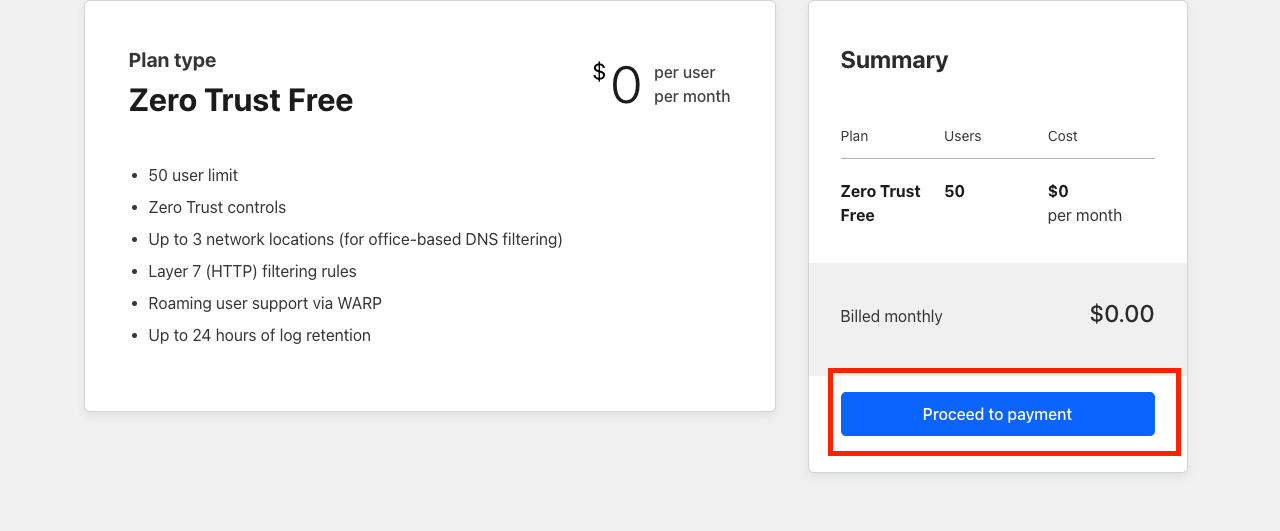The height and width of the screenshot is (531, 1280).
Task: Click the '50 user limit' bullet
Action: [x=193, y=175]
